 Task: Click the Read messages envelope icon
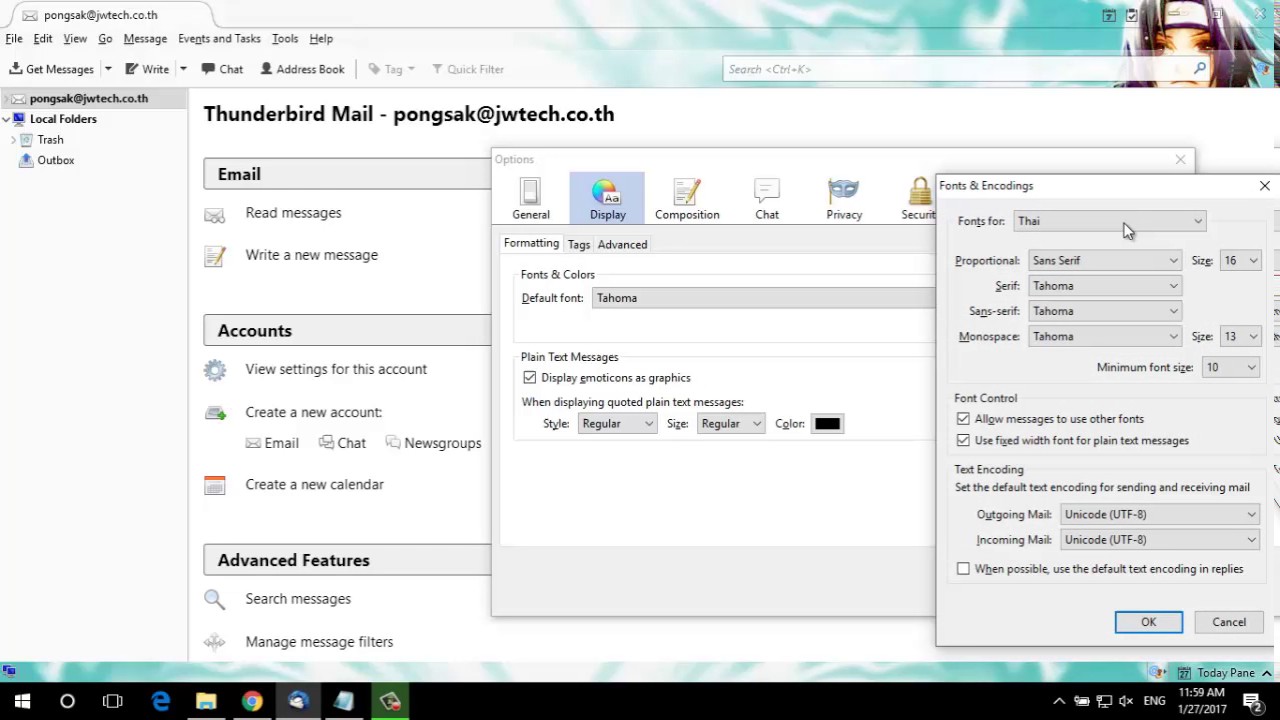[x=214, y=214]
